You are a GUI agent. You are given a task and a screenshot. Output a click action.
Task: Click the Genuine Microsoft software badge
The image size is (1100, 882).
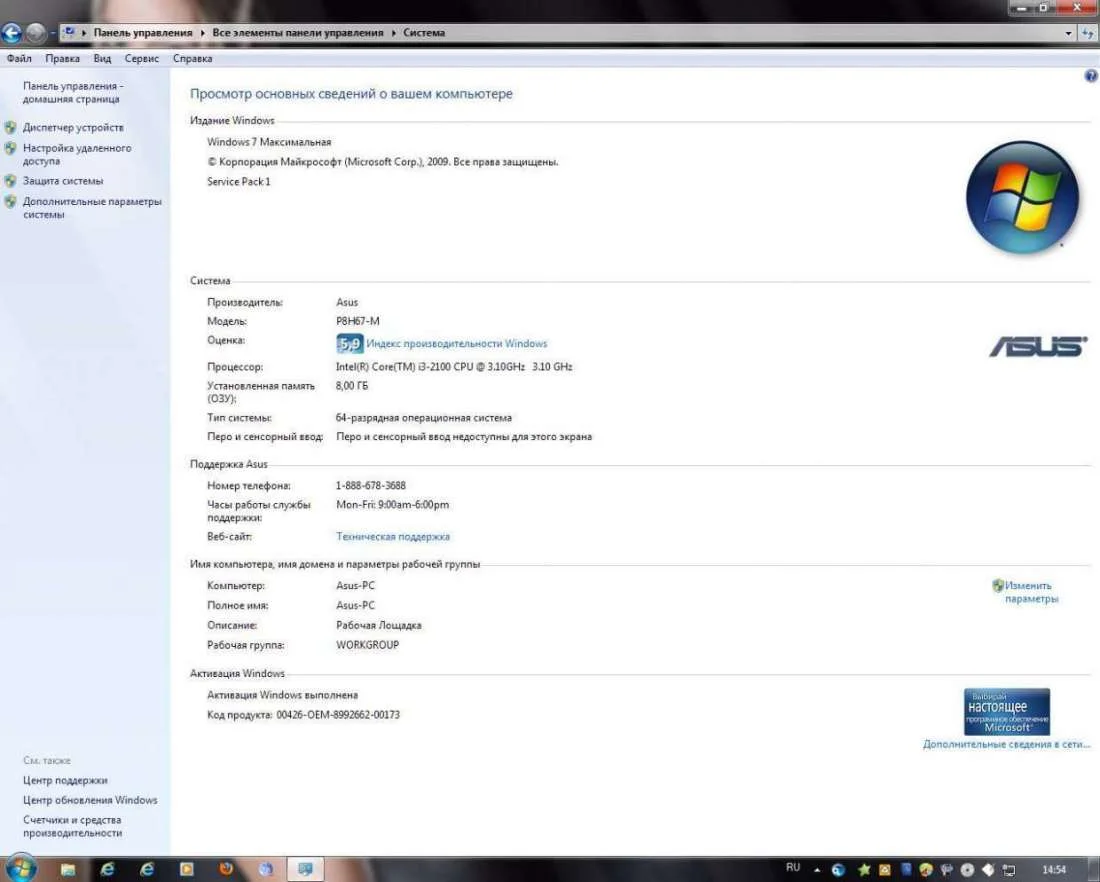[1007, 711]
